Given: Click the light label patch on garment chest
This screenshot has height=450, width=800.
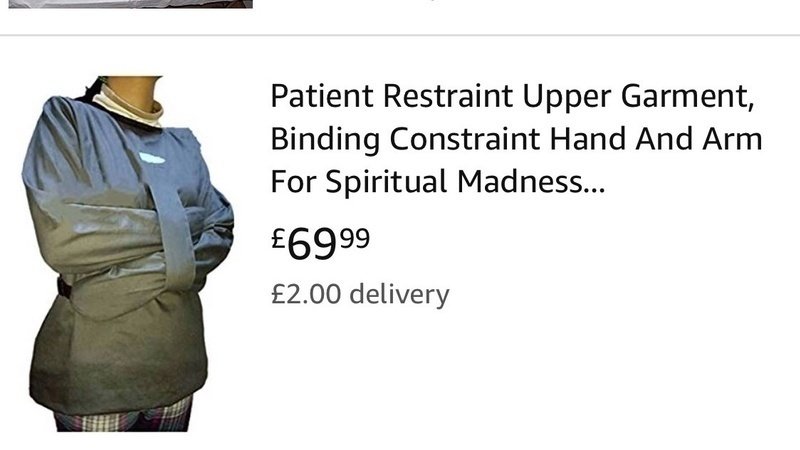Looking at the screenshot, I should (x=152, y=158).
